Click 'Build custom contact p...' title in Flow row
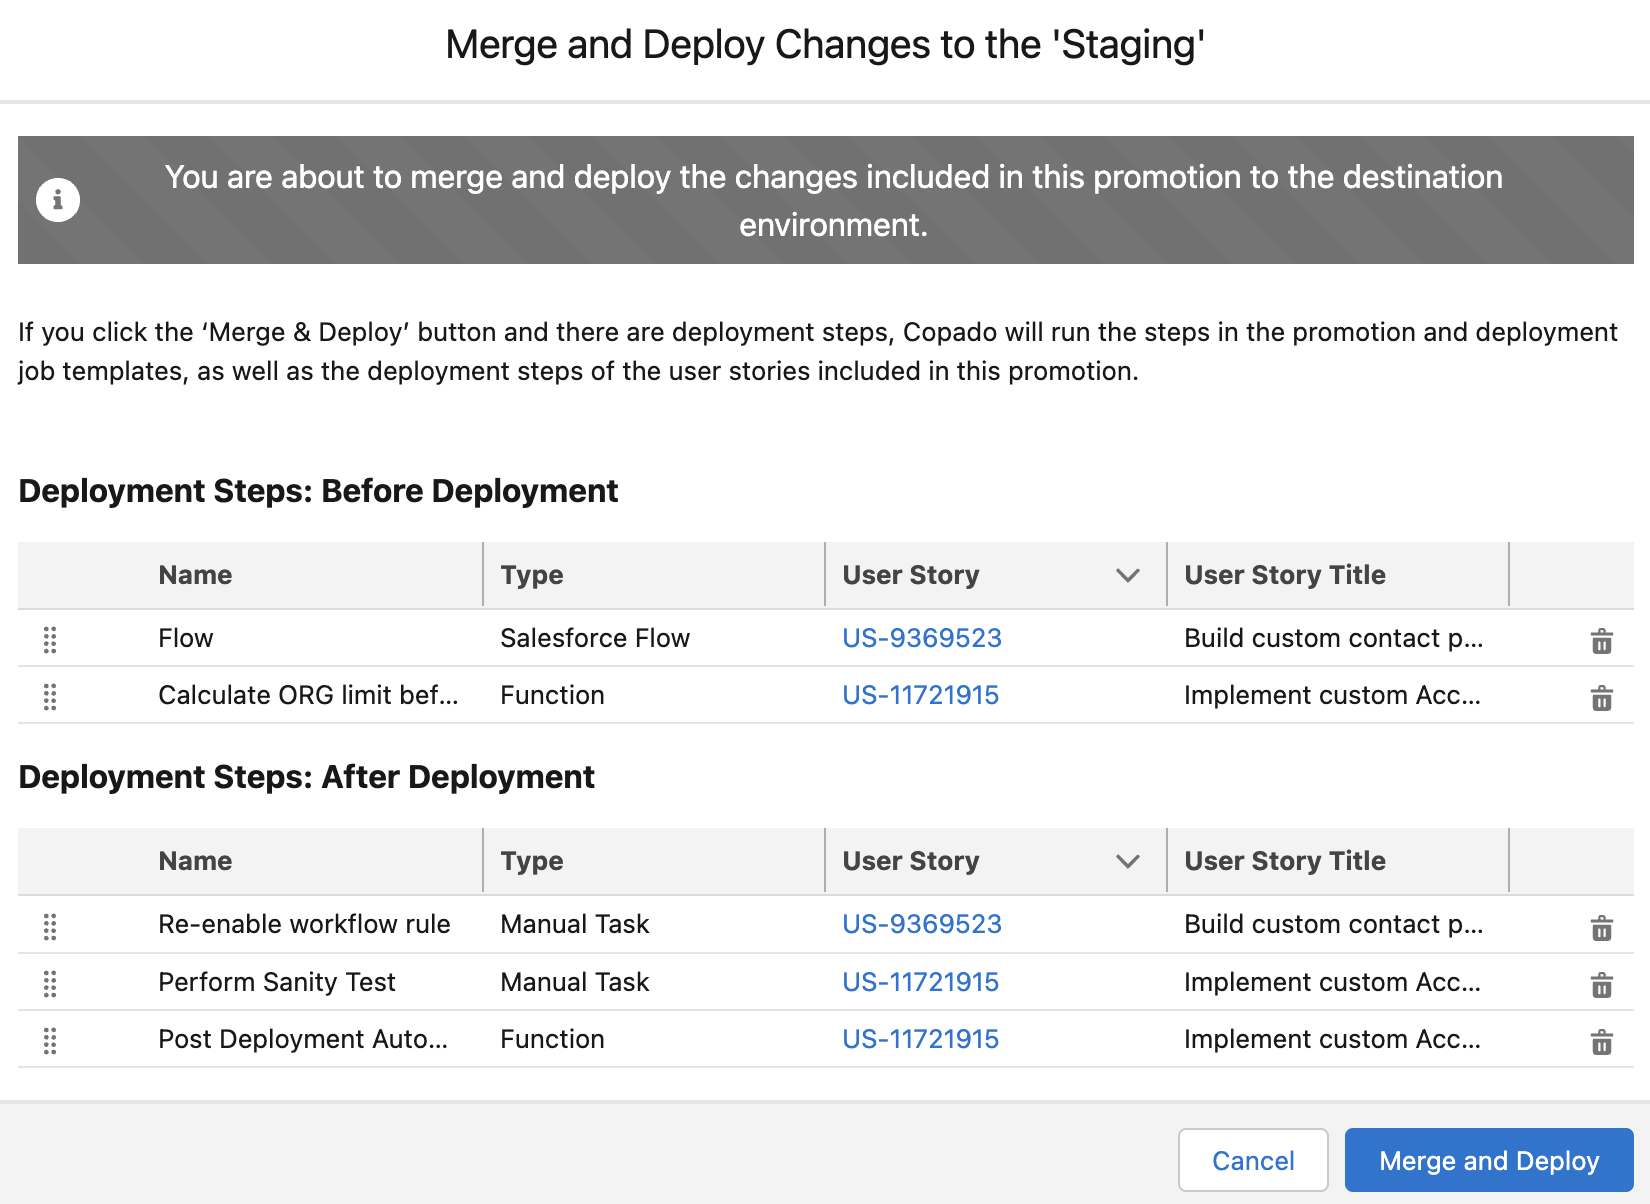 [x=1333, y=638]
